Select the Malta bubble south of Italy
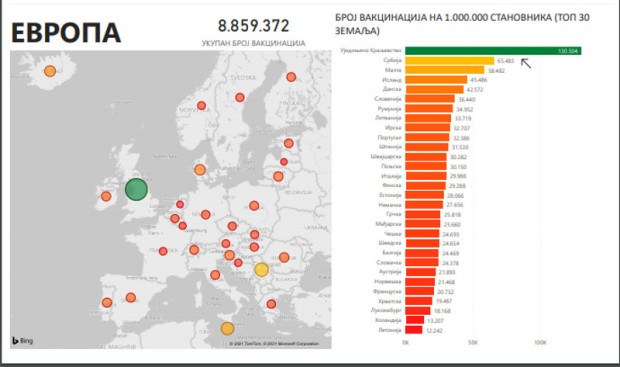 pos(227,328)
